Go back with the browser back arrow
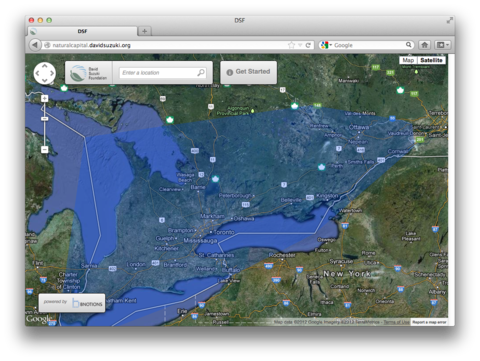 click(34, 45)
